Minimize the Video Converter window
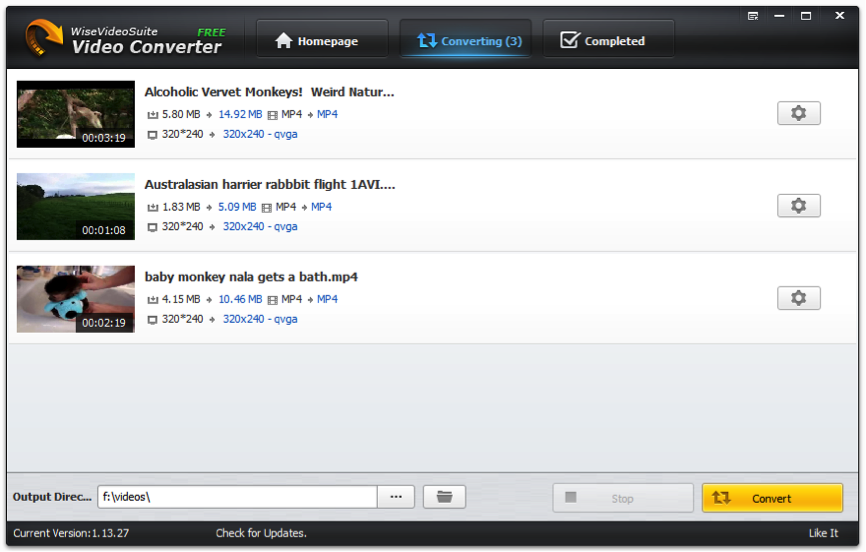Image resolution: width=866 pixels, height=552 pixels. click(780, 16)
